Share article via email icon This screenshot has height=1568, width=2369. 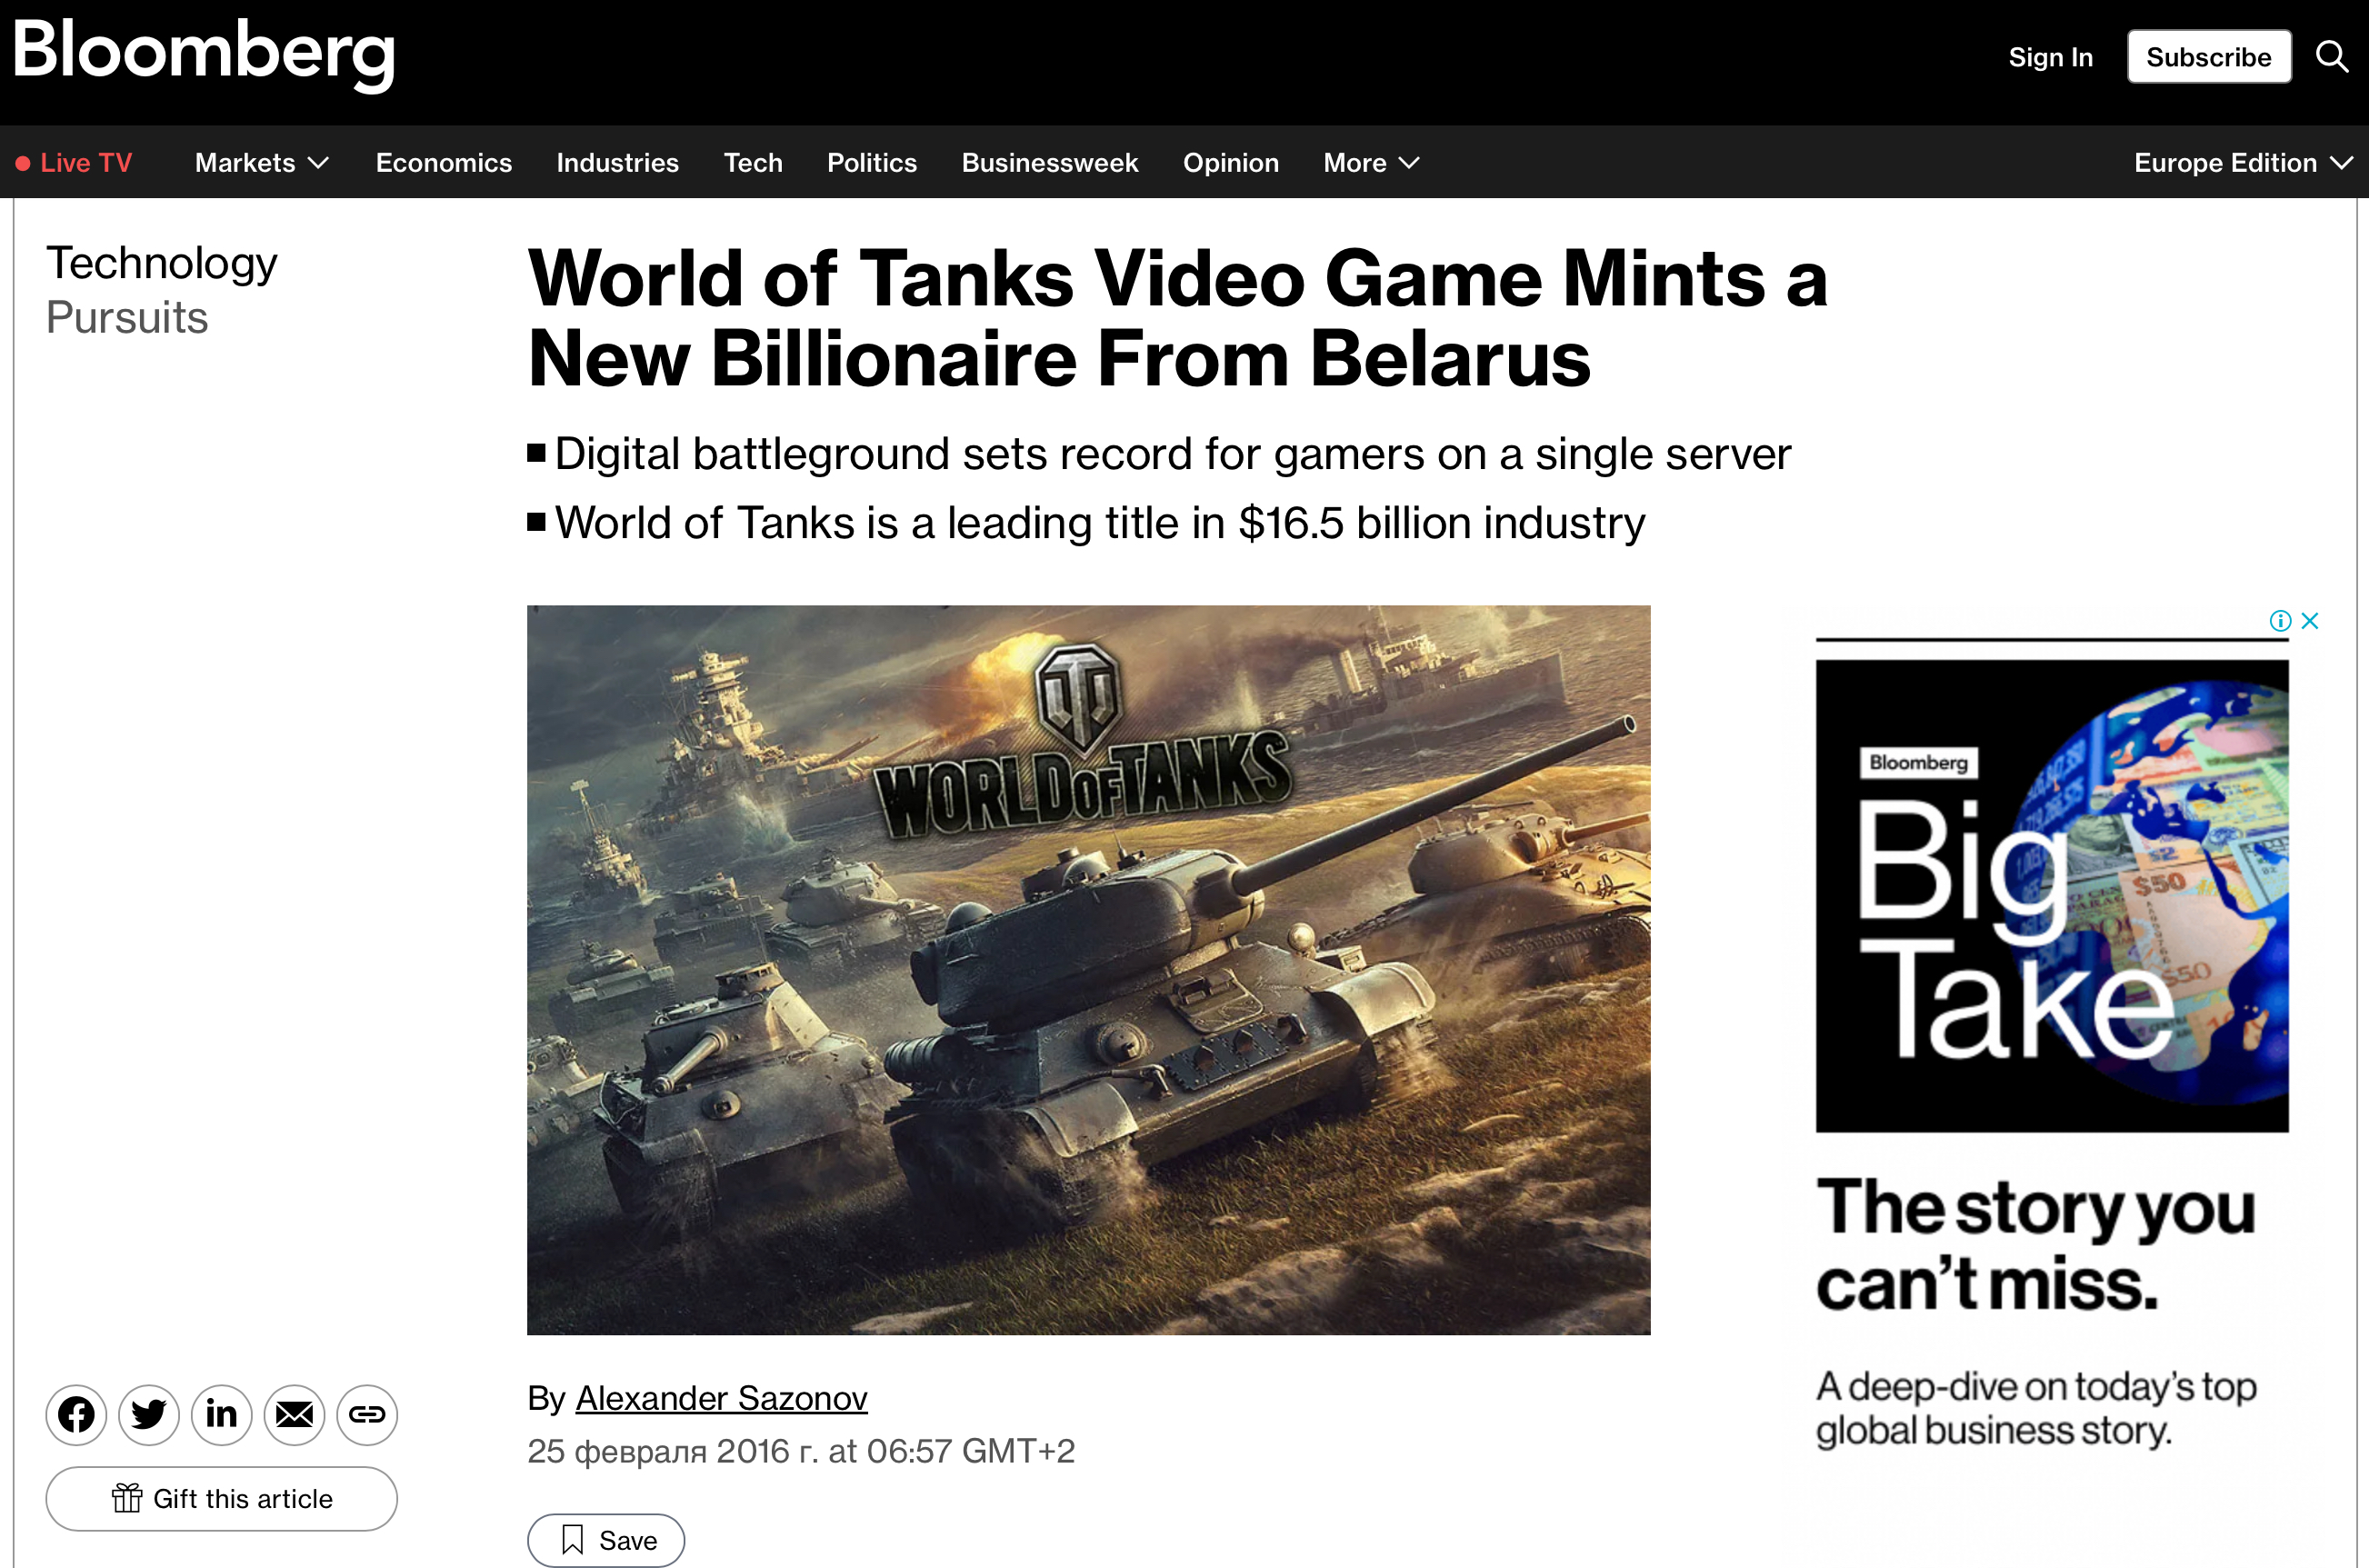(x=295, y=1414)
